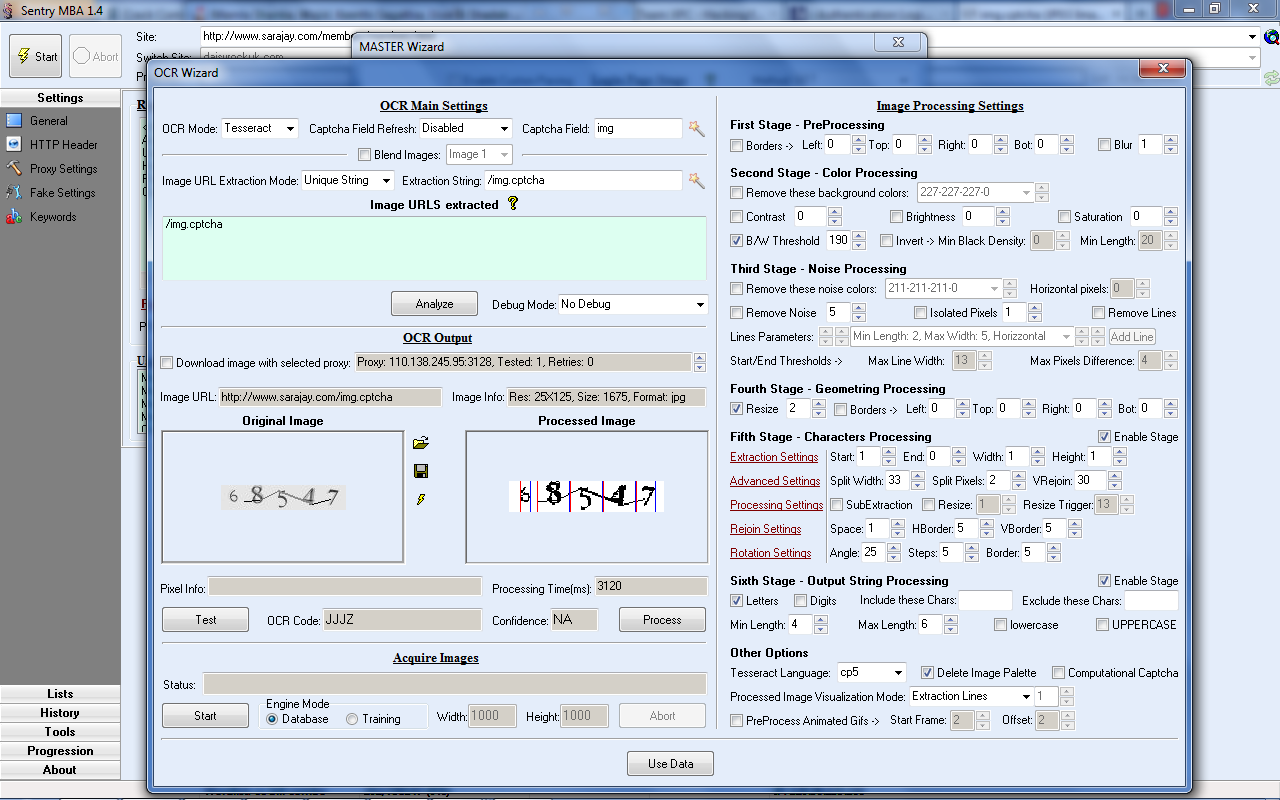
Task: Switch to the Progression section
Action: (x=60, y=751)
